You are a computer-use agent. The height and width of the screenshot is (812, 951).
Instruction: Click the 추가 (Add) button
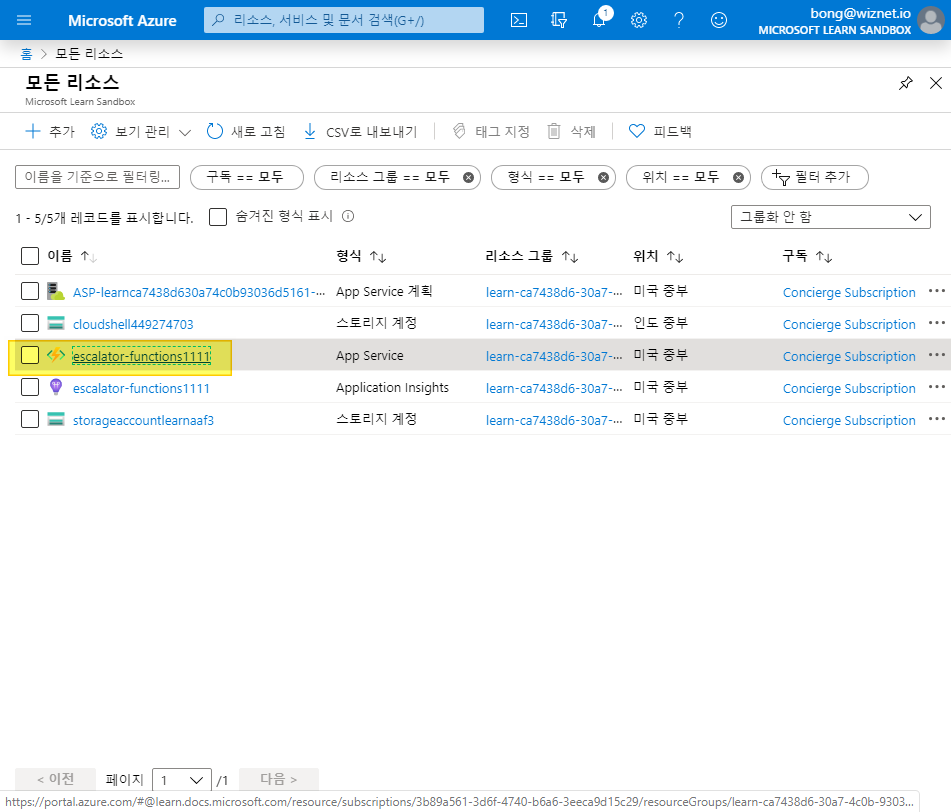(50, 132)
